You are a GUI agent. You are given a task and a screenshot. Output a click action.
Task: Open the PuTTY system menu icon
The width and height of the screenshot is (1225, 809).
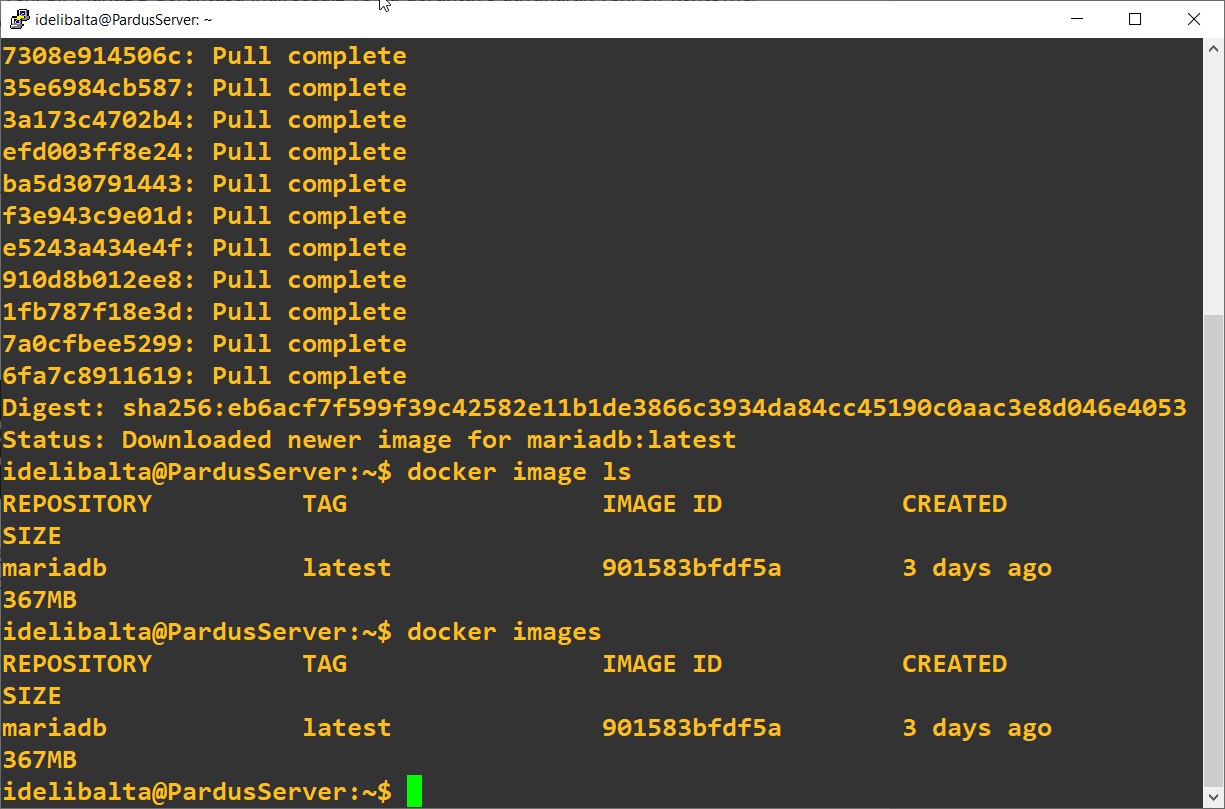pos(18,19)
